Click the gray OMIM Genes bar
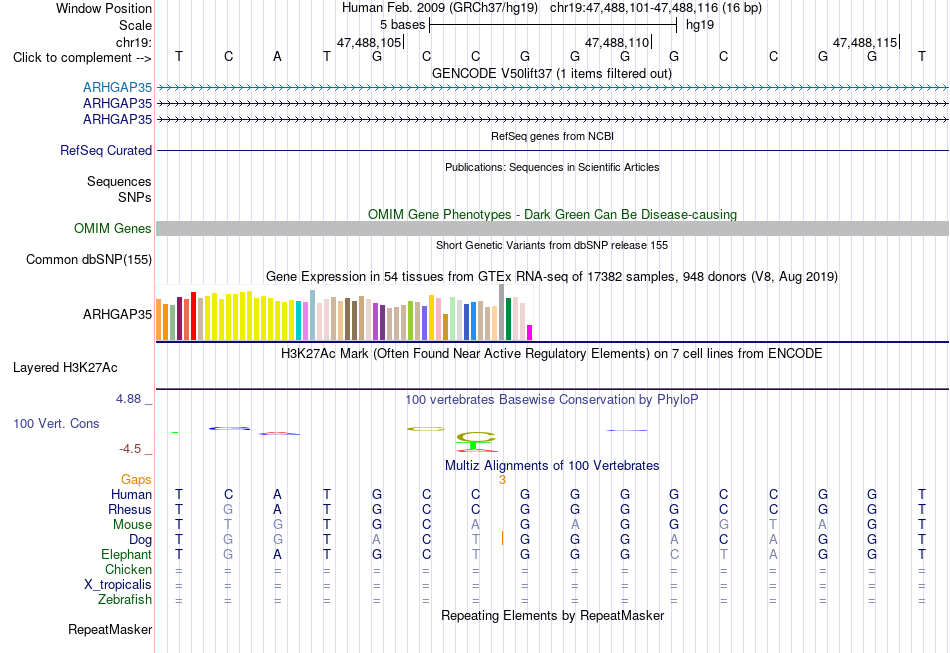 pyautogui.click(x=553, y=228)
